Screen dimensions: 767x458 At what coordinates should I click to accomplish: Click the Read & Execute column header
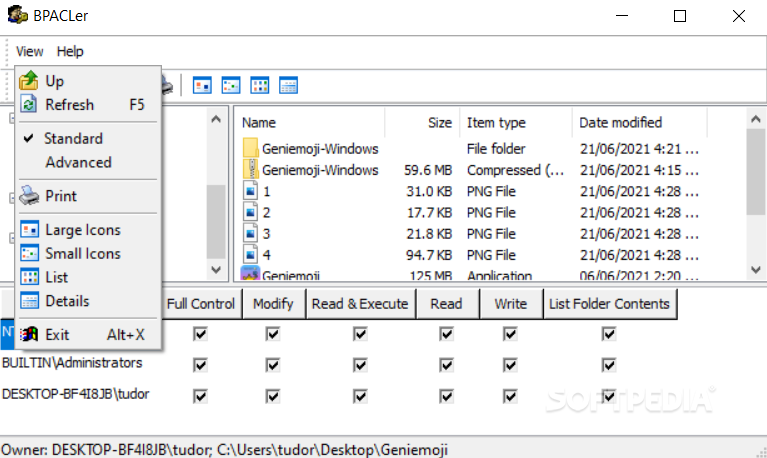point(361,304)
